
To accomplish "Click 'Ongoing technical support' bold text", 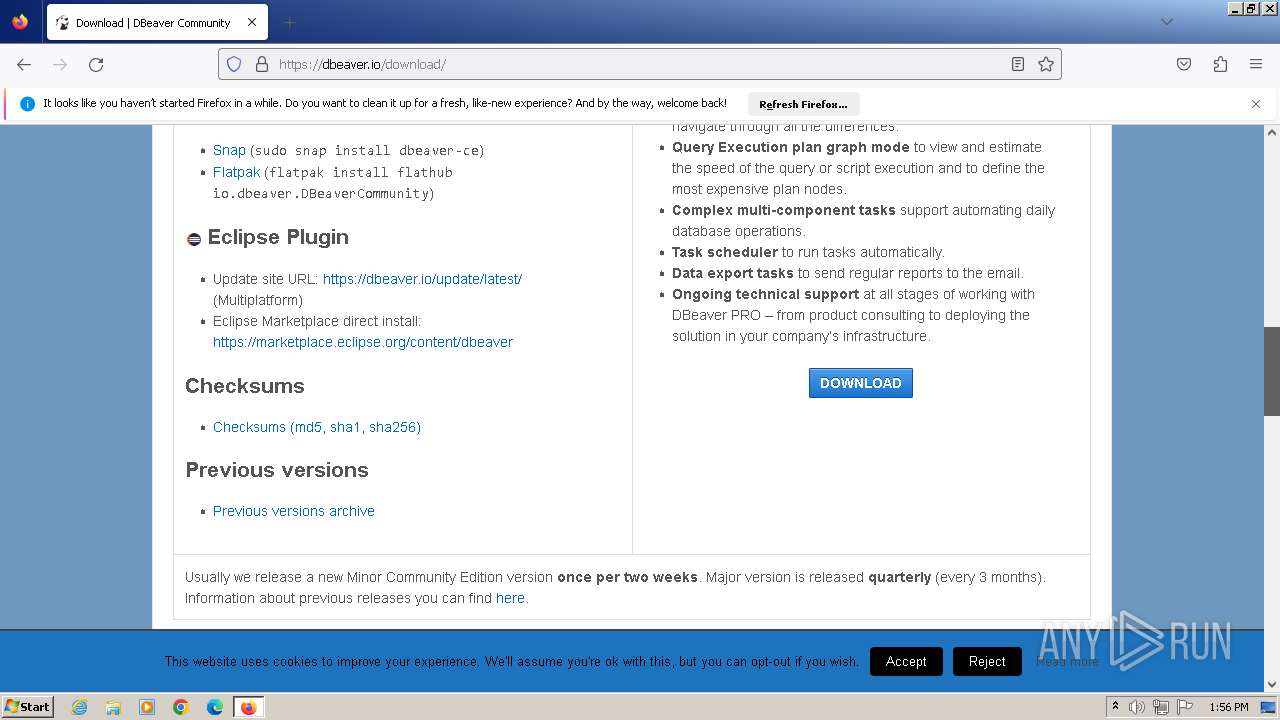I will 766,294.
